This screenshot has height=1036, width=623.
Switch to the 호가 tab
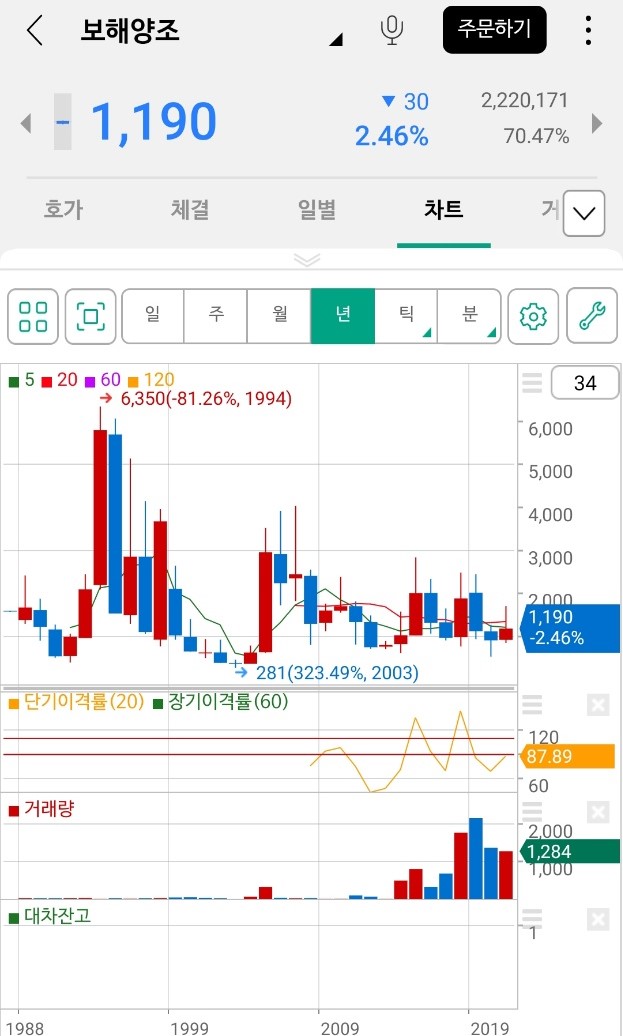63,210
